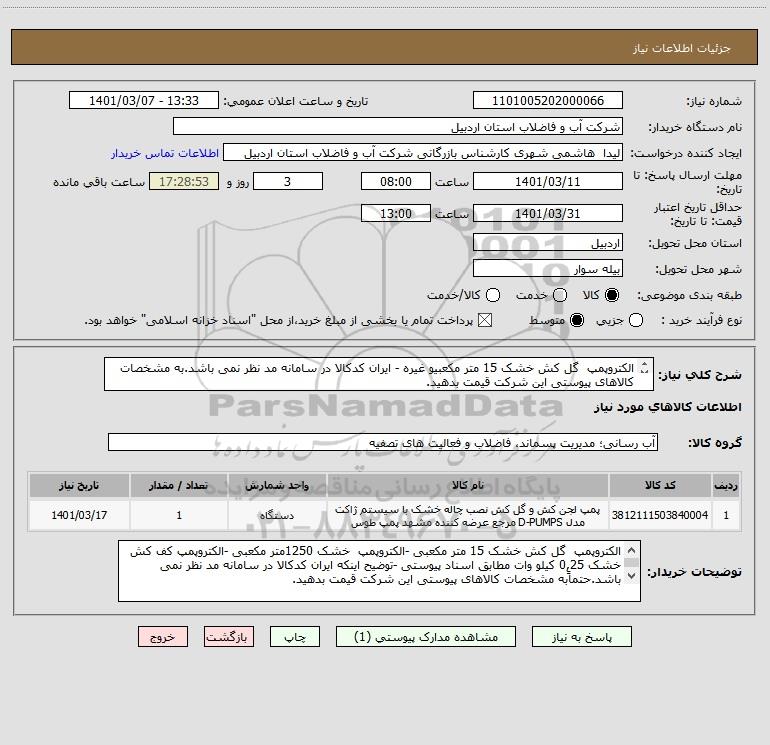Image resolution: width=770 pixels, height=745 pixels.
Task: Click the بازگشت back button
Action: pyautogui.click(x=229, y=637)
